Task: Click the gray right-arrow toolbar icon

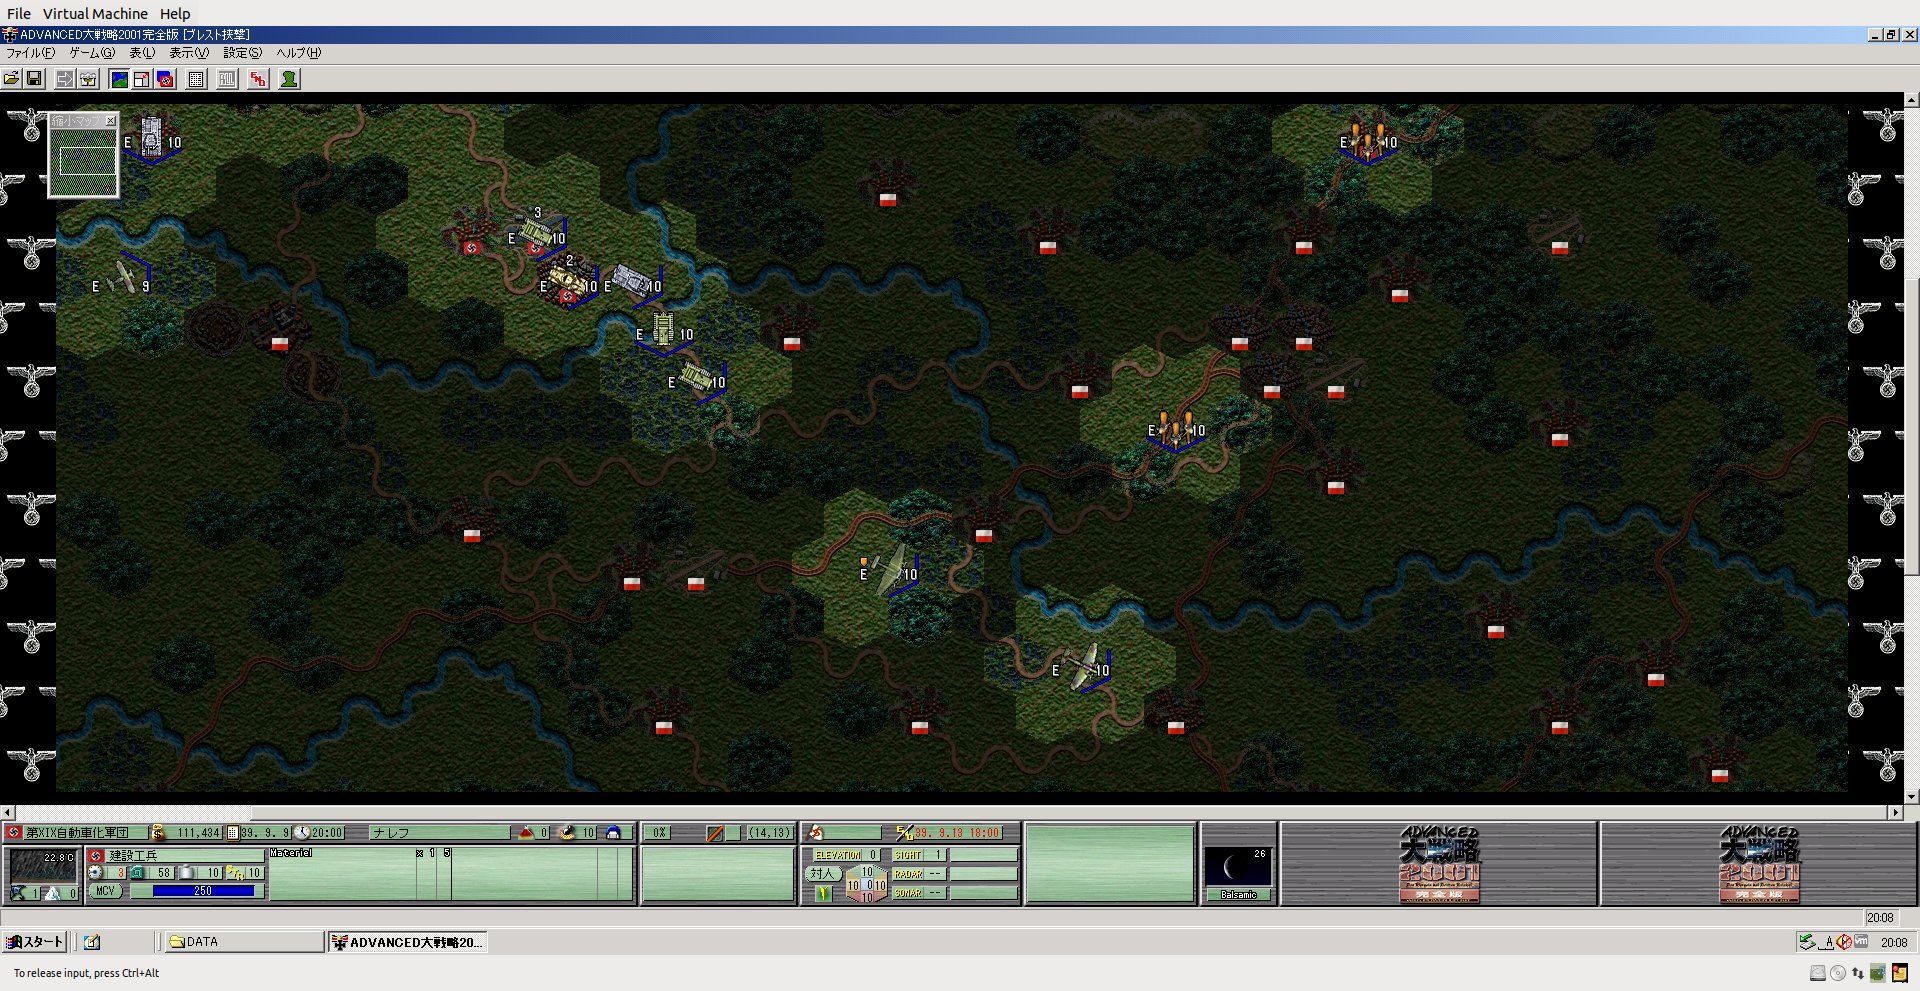Action: (x=65, y=79)
